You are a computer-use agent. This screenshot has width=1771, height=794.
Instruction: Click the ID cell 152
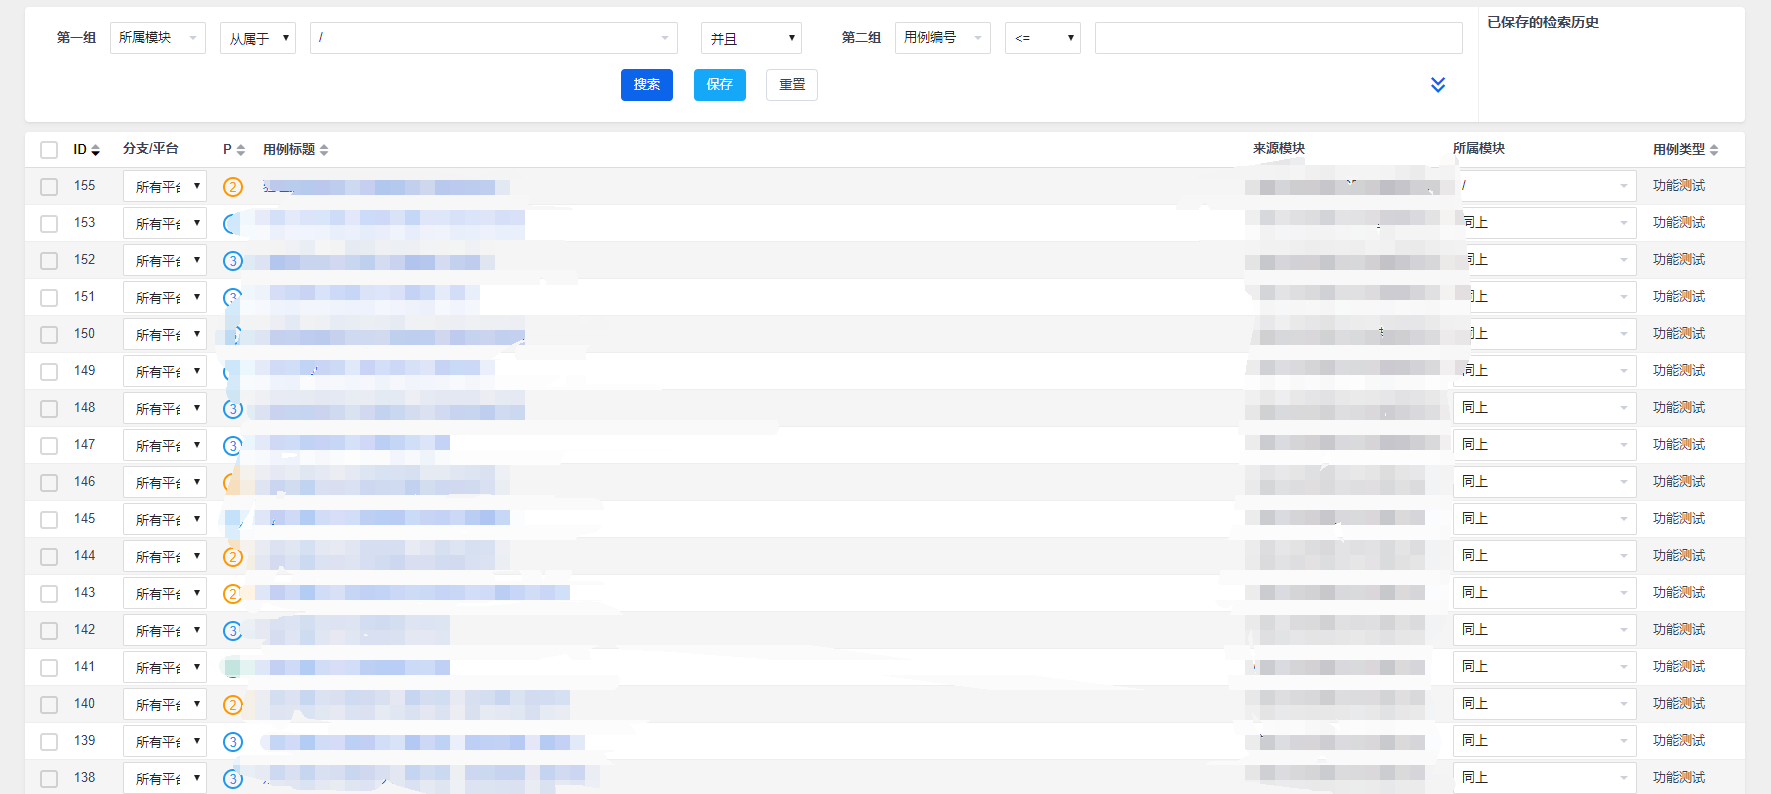coord(85,260)
